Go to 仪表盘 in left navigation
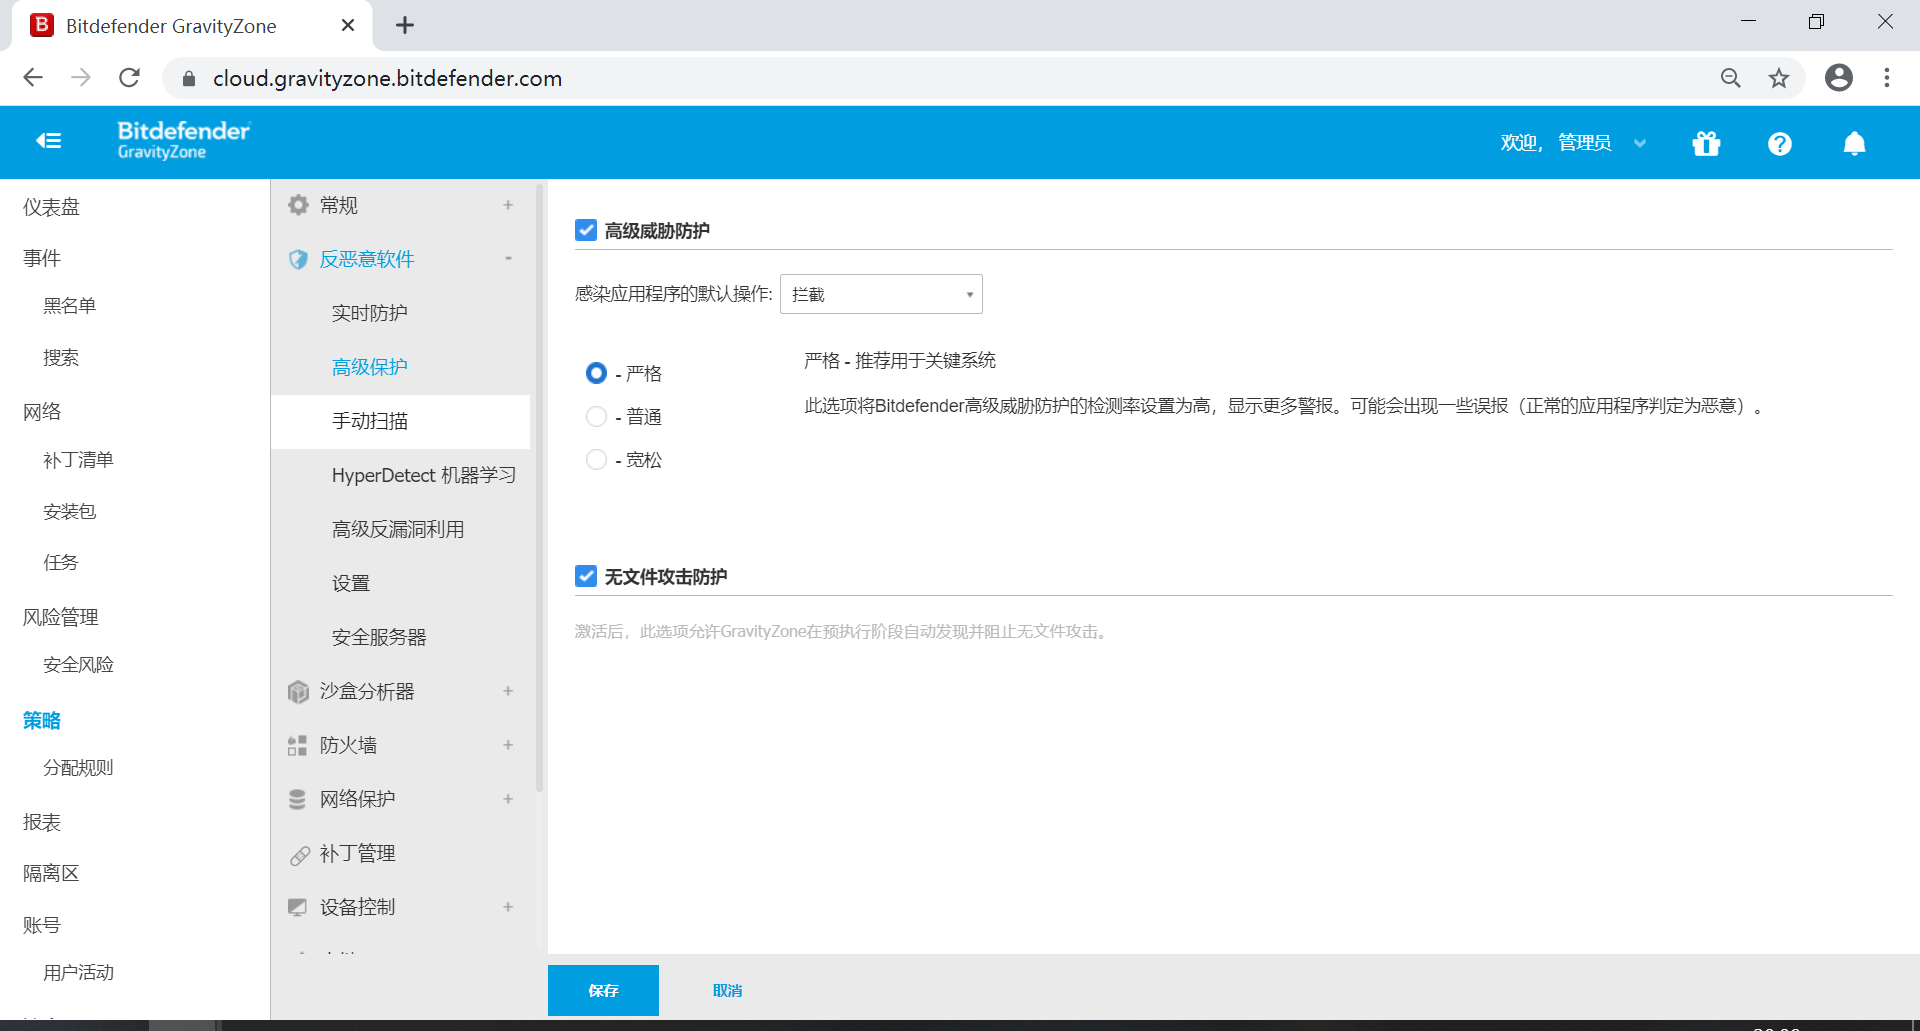Image resolution: width=1920 pixels, height=1031 pixels. (x=51, y=207)
